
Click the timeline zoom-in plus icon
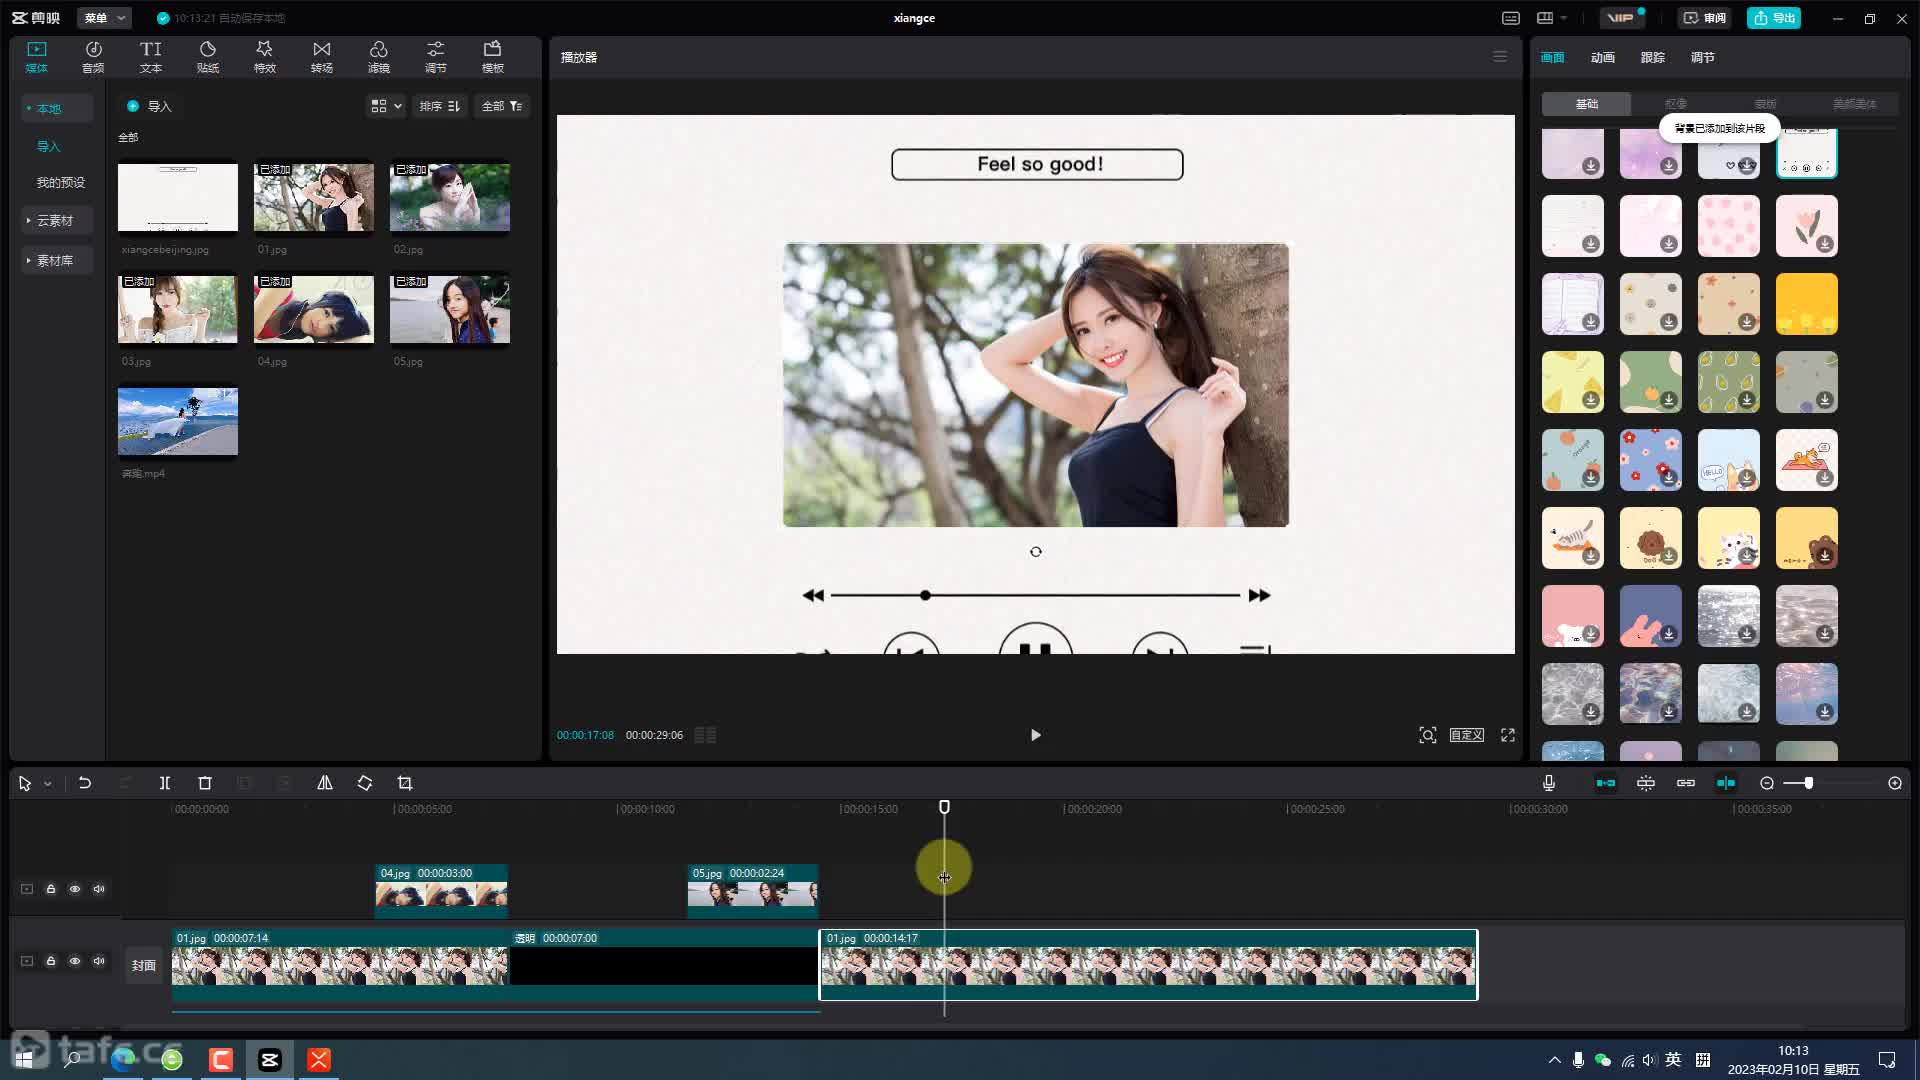pyautogui.click(x=1895, y=783)
